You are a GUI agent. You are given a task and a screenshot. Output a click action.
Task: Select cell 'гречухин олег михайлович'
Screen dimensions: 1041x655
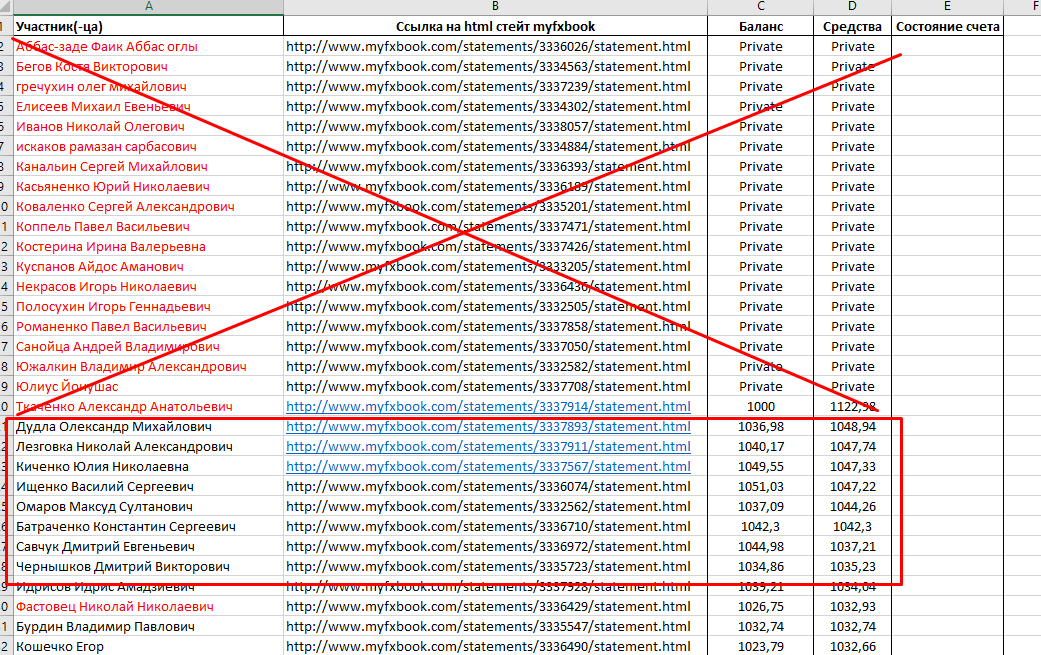pyautogui.click(x=148, y=86)
